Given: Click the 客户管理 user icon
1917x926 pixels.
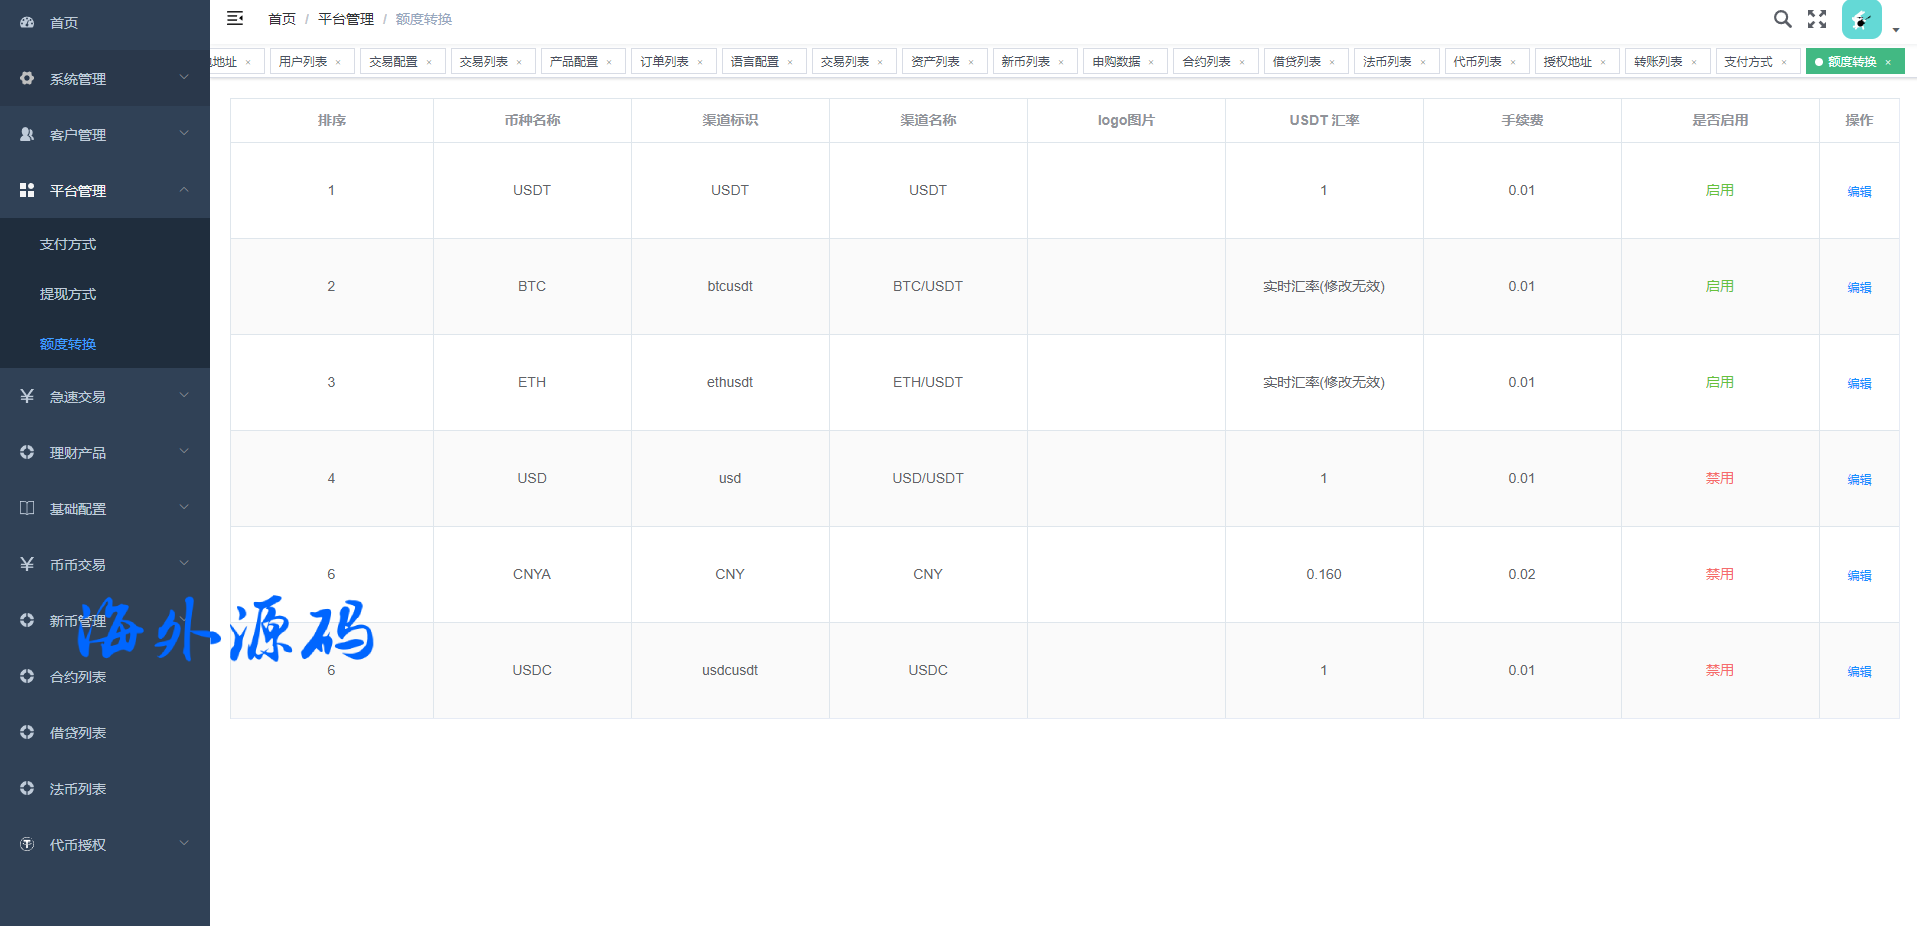Looking at the screenshot, I should (x=27, y=134).
